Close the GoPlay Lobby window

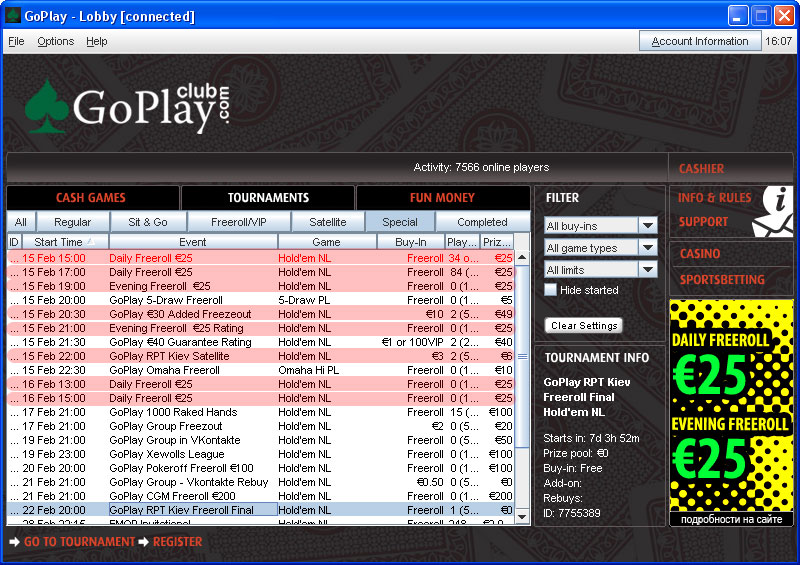pyautogui.click(x=784, y=16)
